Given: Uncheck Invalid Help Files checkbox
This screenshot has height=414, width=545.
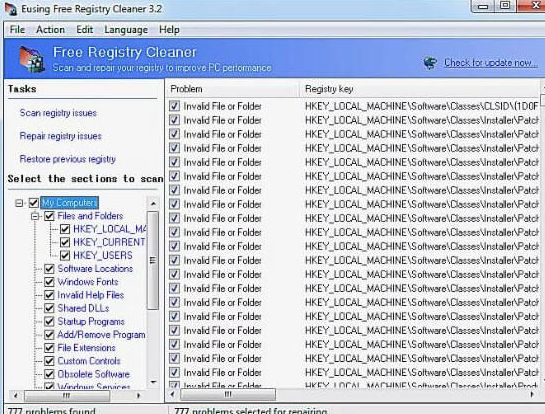Looking at the screenshot, I should pyautogui.click(x=49, y=295).
